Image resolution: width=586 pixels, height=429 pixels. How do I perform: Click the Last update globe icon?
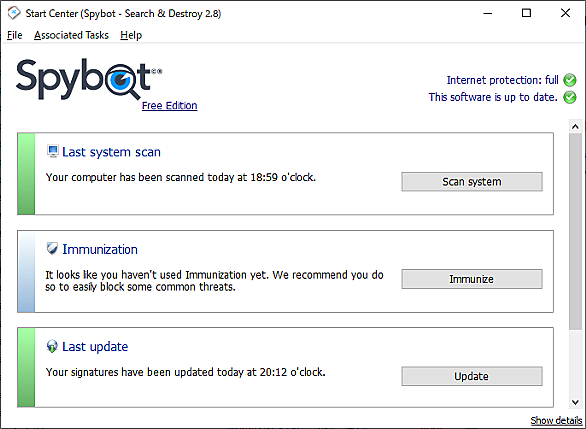coord(52,346)
